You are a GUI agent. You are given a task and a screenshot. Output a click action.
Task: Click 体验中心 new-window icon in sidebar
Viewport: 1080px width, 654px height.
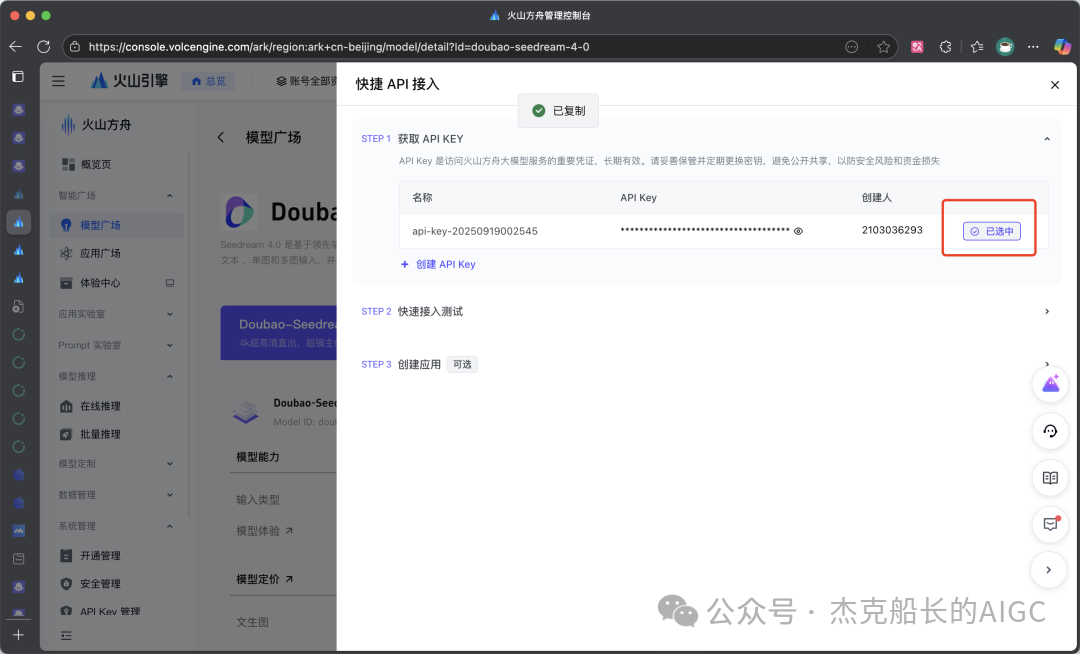(x=169, y=283)
